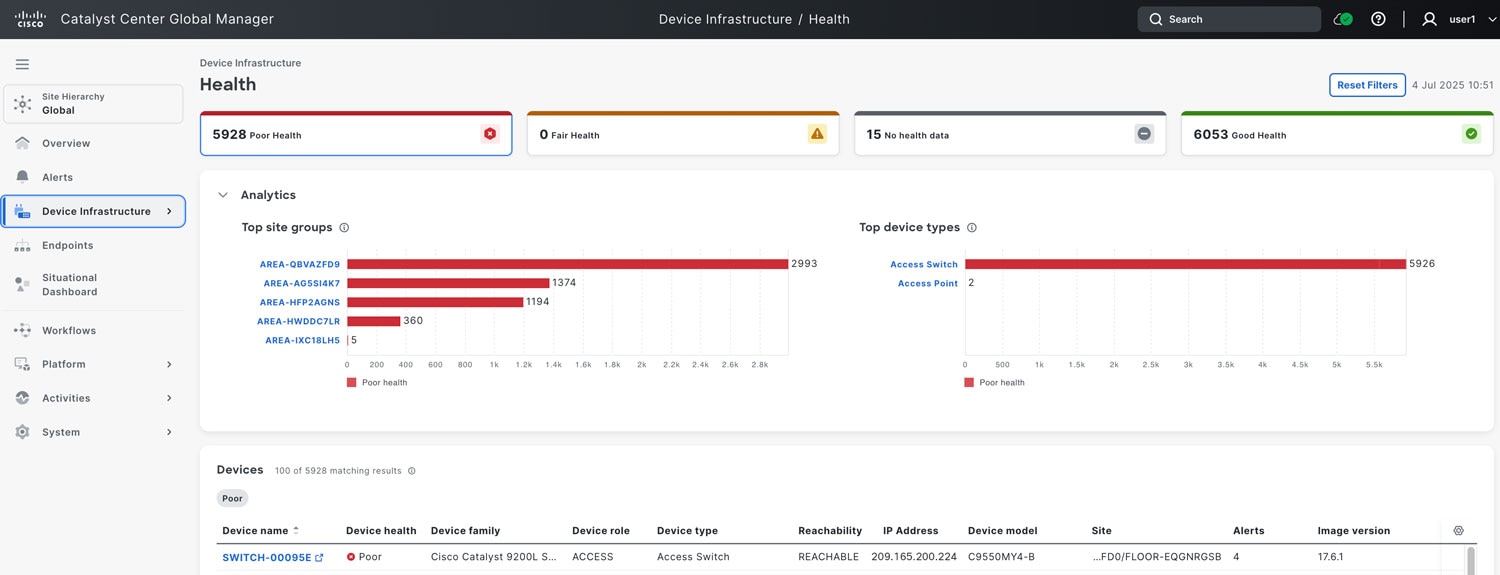The image size is (1500, 575).
Task: Sort by Device name column arrow
Action: [x=296, y=531]
